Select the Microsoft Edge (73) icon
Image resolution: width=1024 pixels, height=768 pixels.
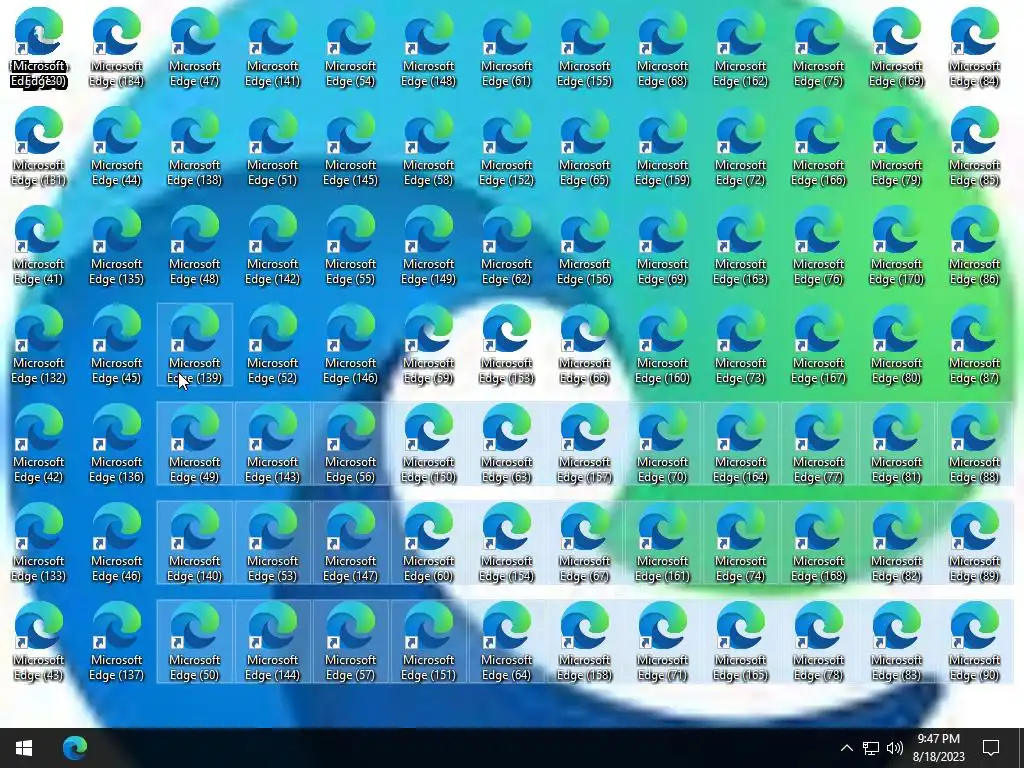coord(741,344)
